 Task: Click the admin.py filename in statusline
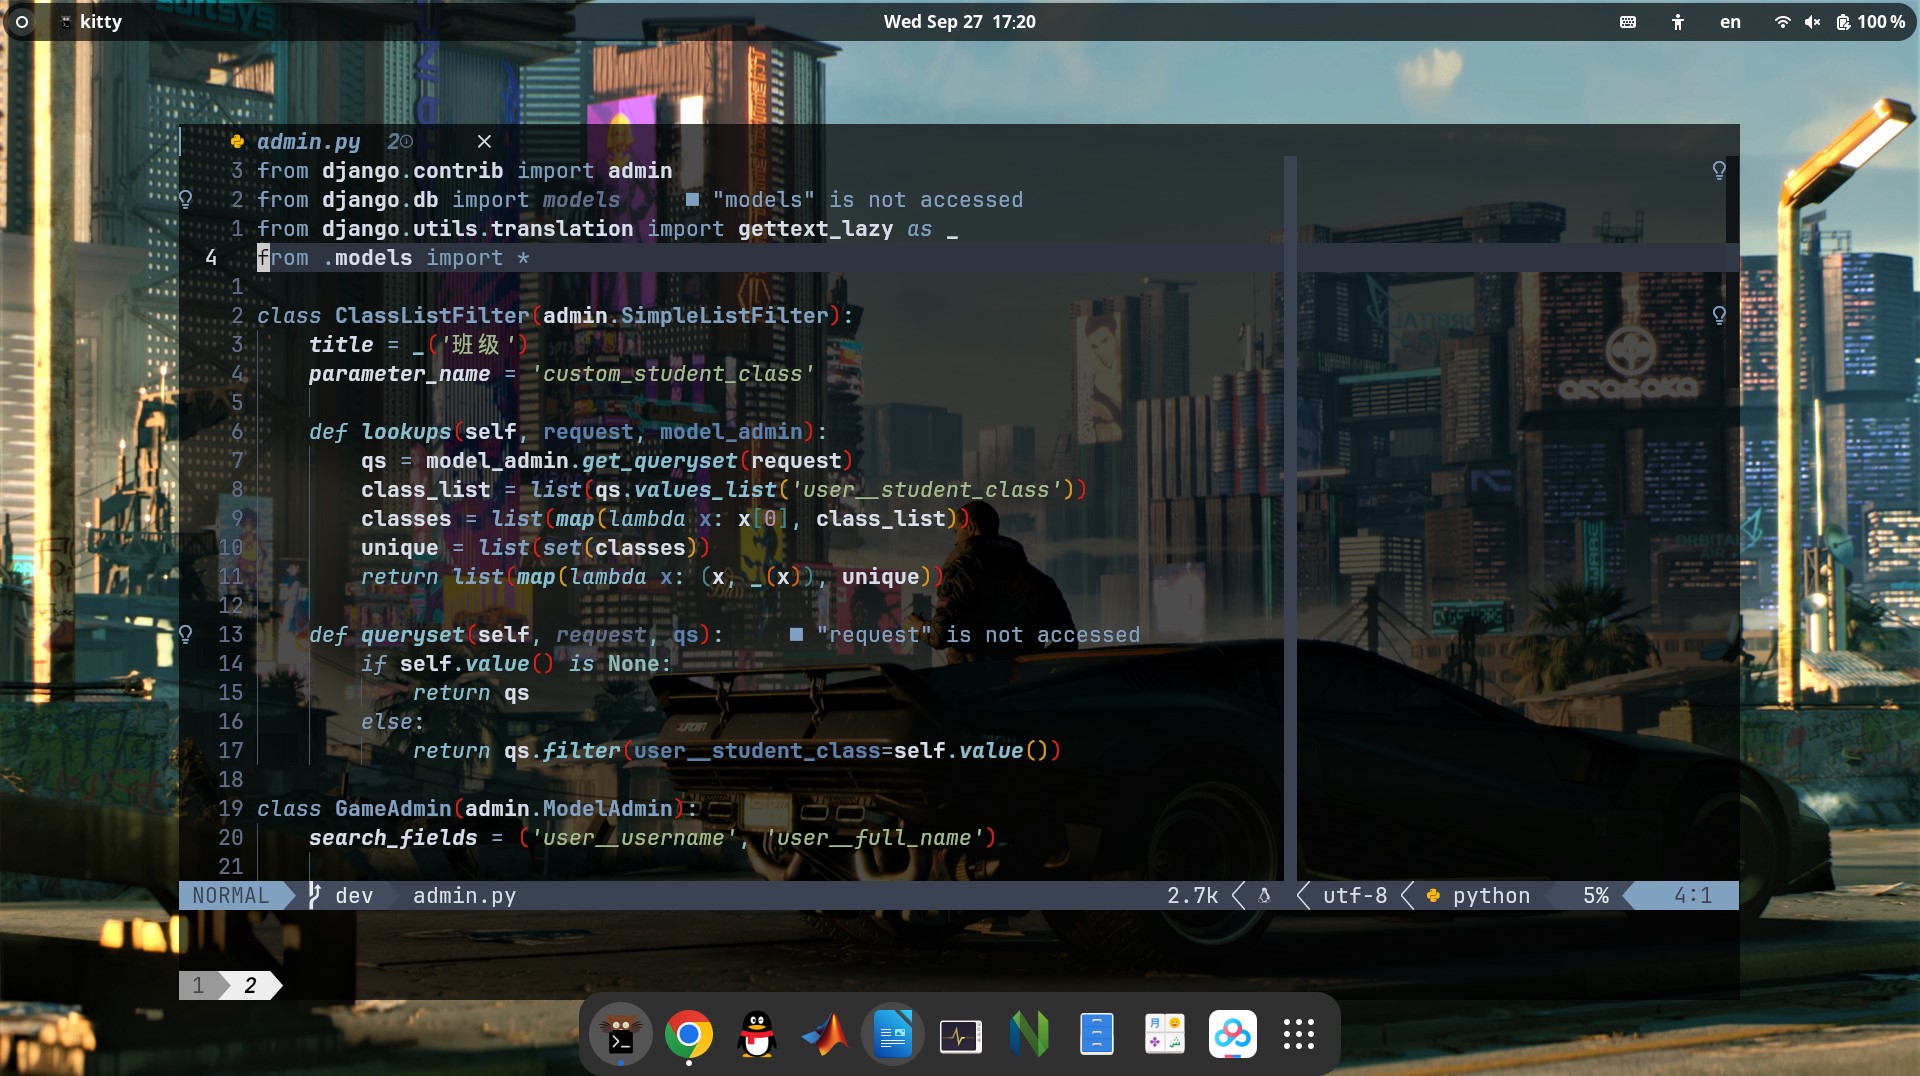point(465,895)
